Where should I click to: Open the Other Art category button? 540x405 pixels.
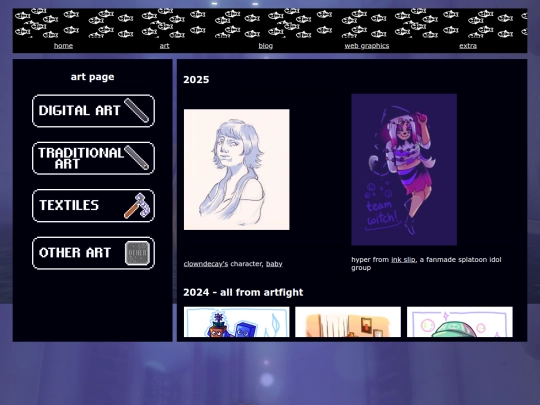[x=93, y=253]
